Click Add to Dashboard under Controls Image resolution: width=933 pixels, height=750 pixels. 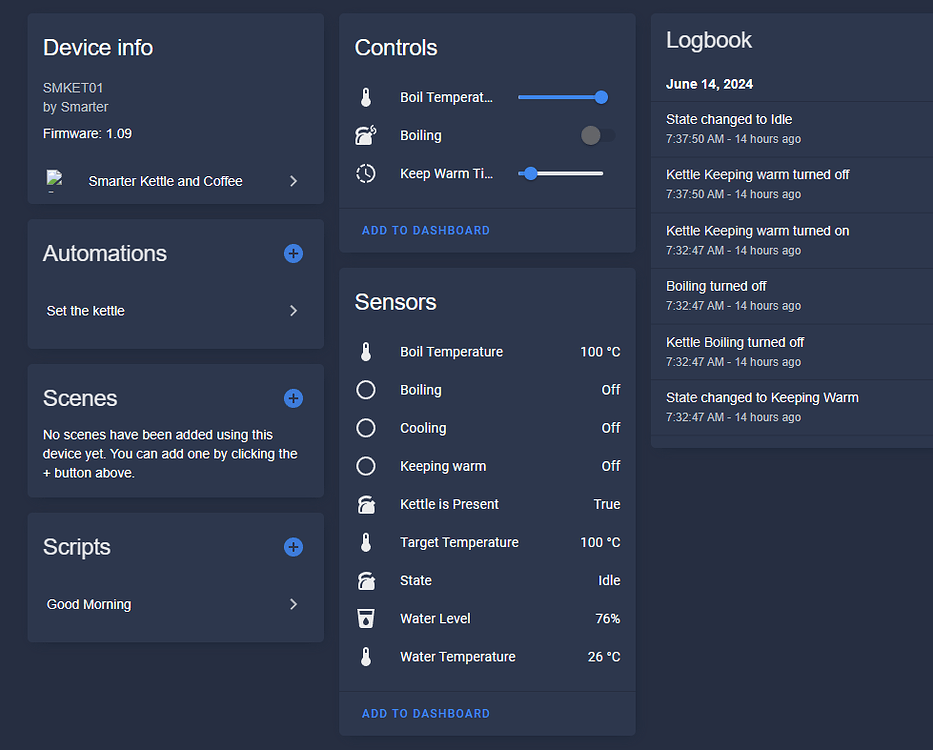click(x=426, y=230)
